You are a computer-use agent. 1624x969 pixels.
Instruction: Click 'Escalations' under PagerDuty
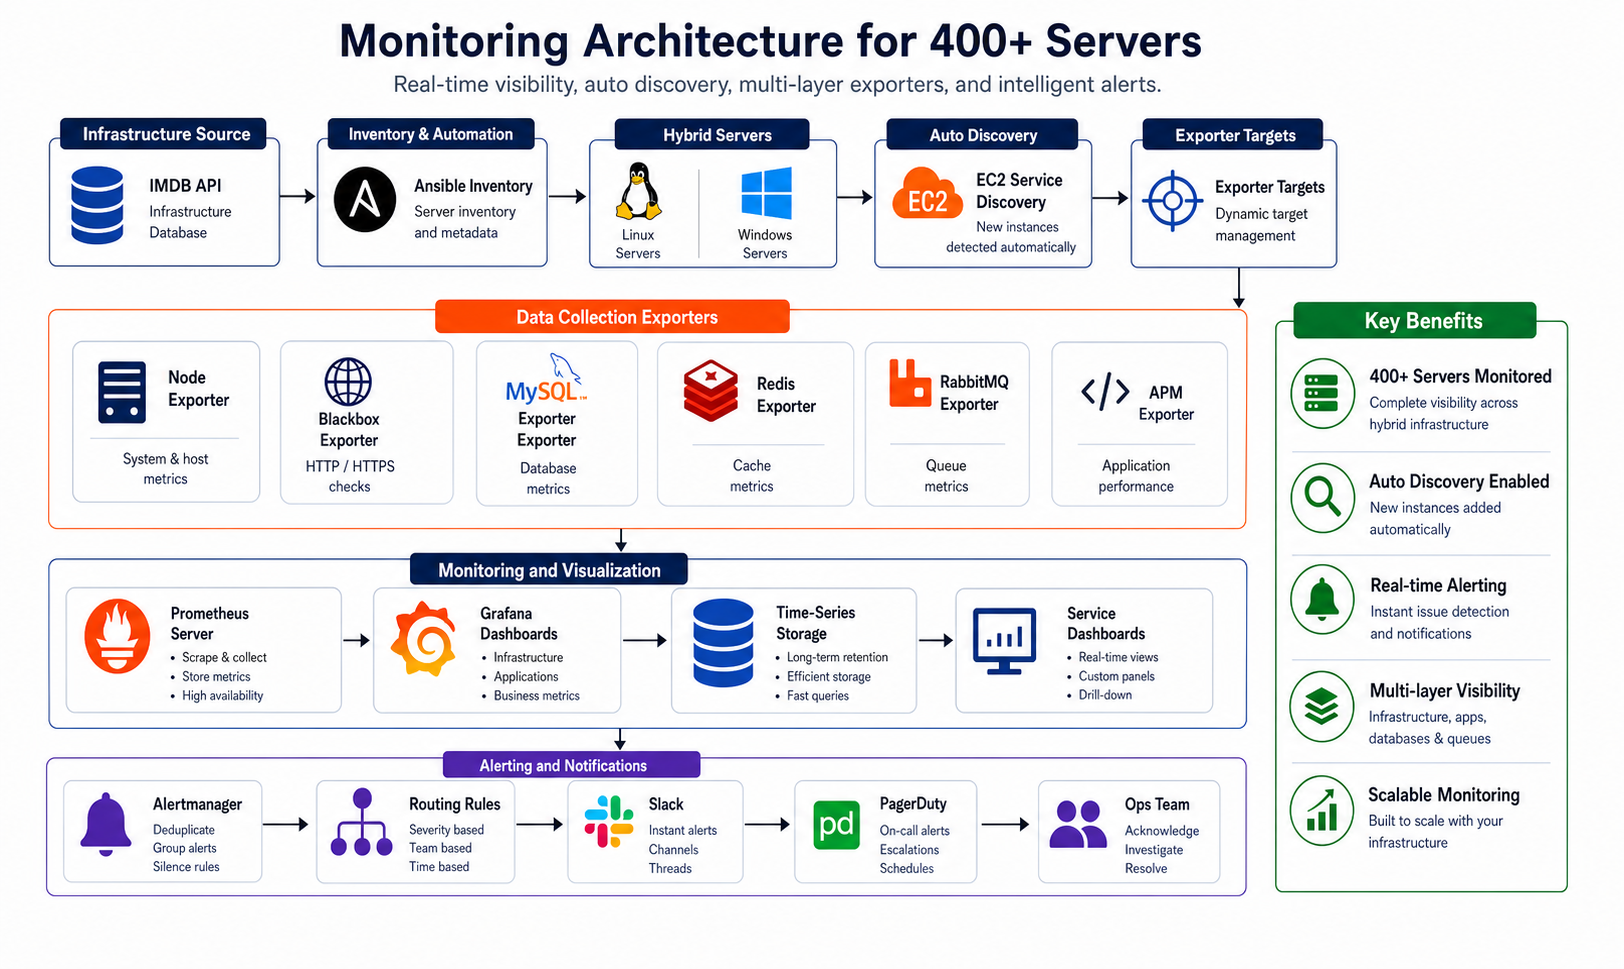pyautogui.click(x=909, y=850)
